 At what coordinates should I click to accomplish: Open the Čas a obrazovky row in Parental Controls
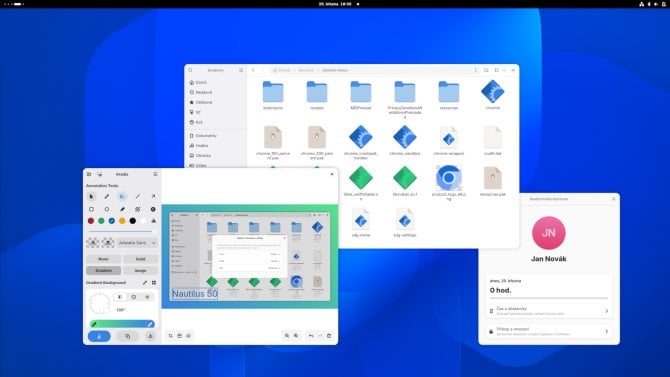coord(549,311)
